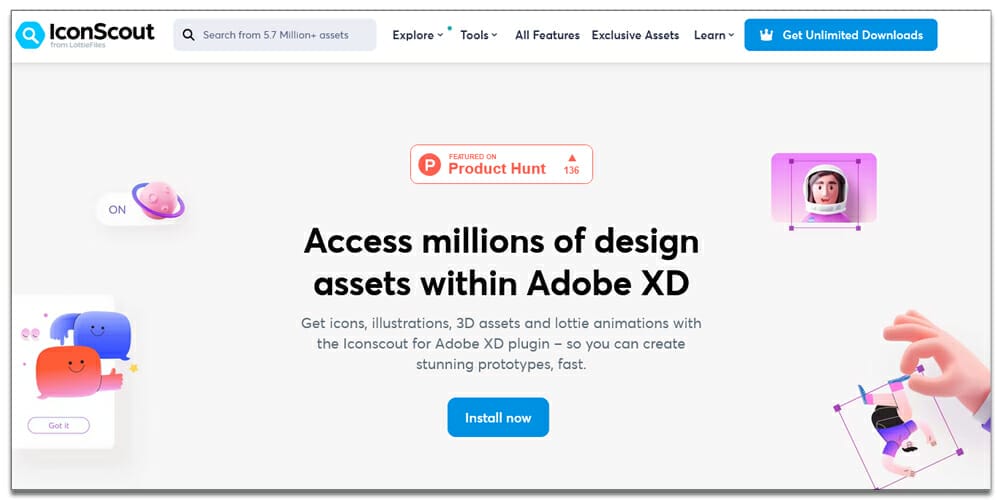Open the Explore menu

418,35
